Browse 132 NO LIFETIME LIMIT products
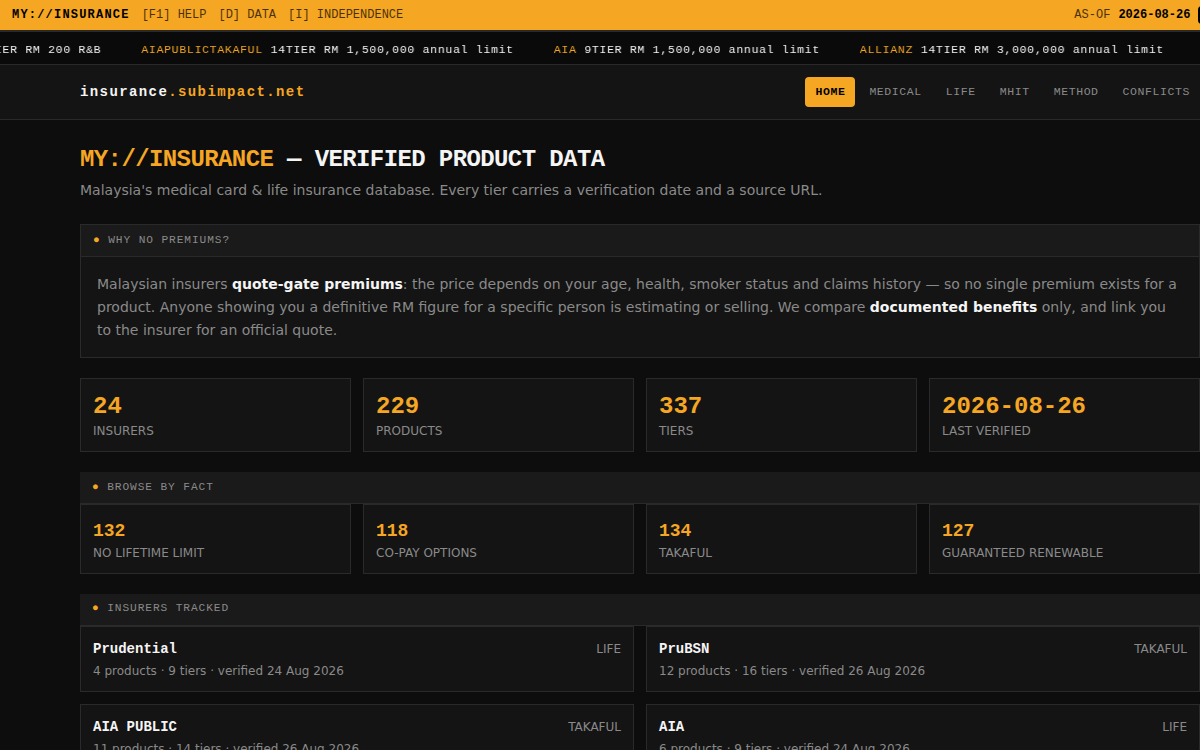The height and width of the screenshot is (750, 1200). pyautogui.click(x=215, y=539)
